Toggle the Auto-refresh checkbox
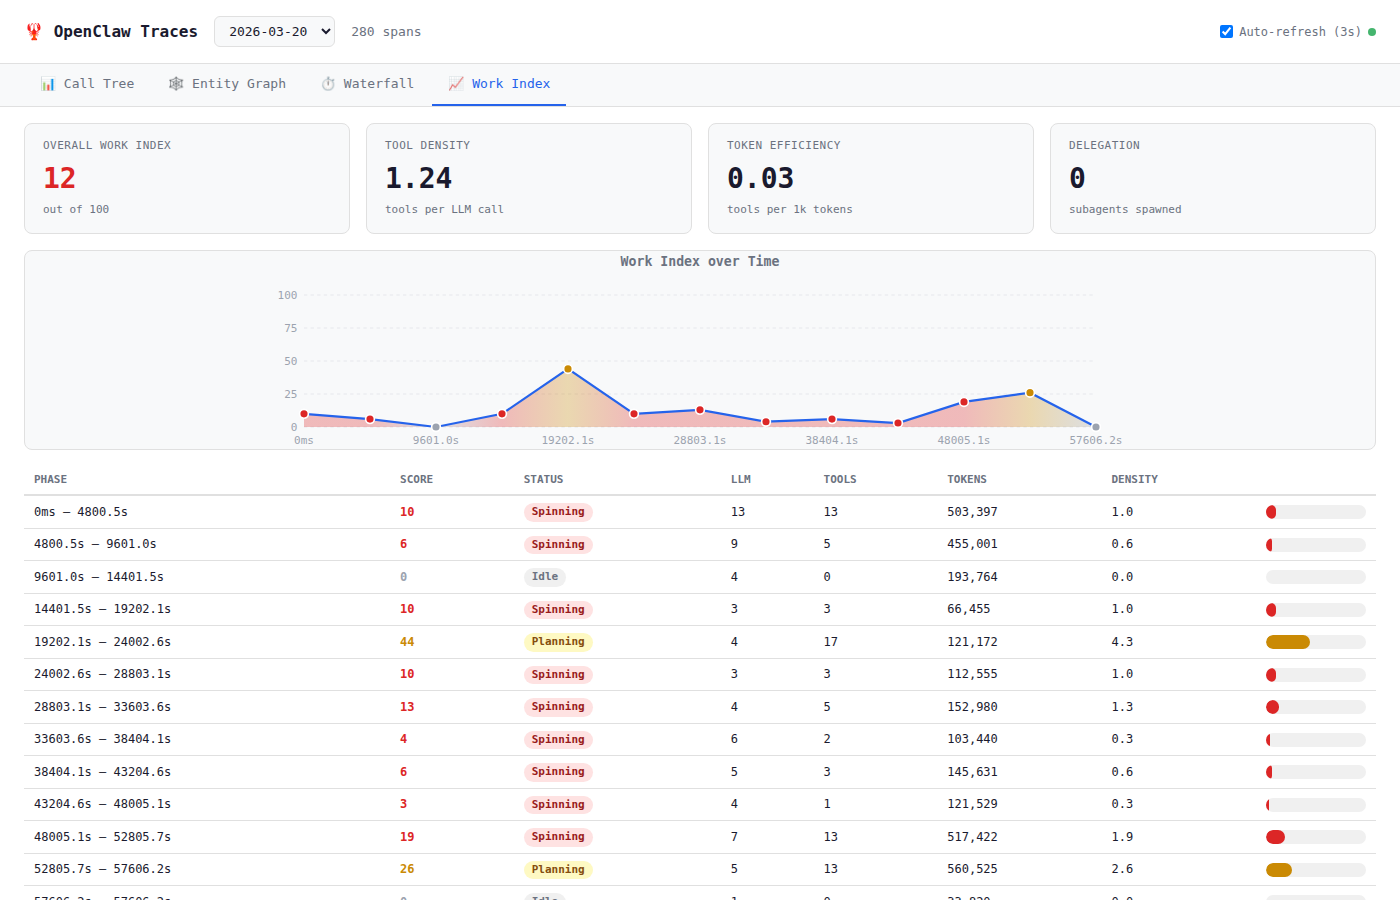Screen dimensions: 1400x900 1226,32
